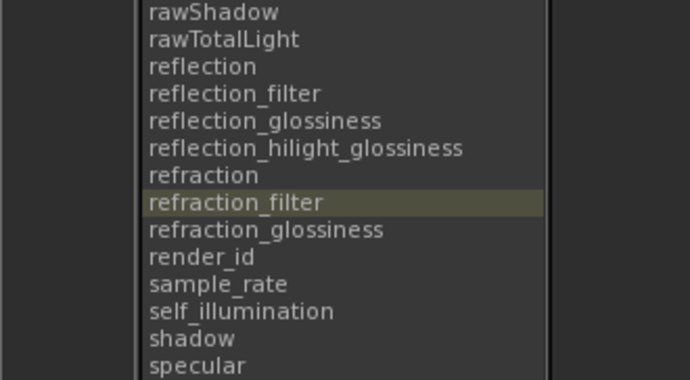Choose the specular entry
The height and width of the screenshot is (380, 690).
(x=343, y=367)
